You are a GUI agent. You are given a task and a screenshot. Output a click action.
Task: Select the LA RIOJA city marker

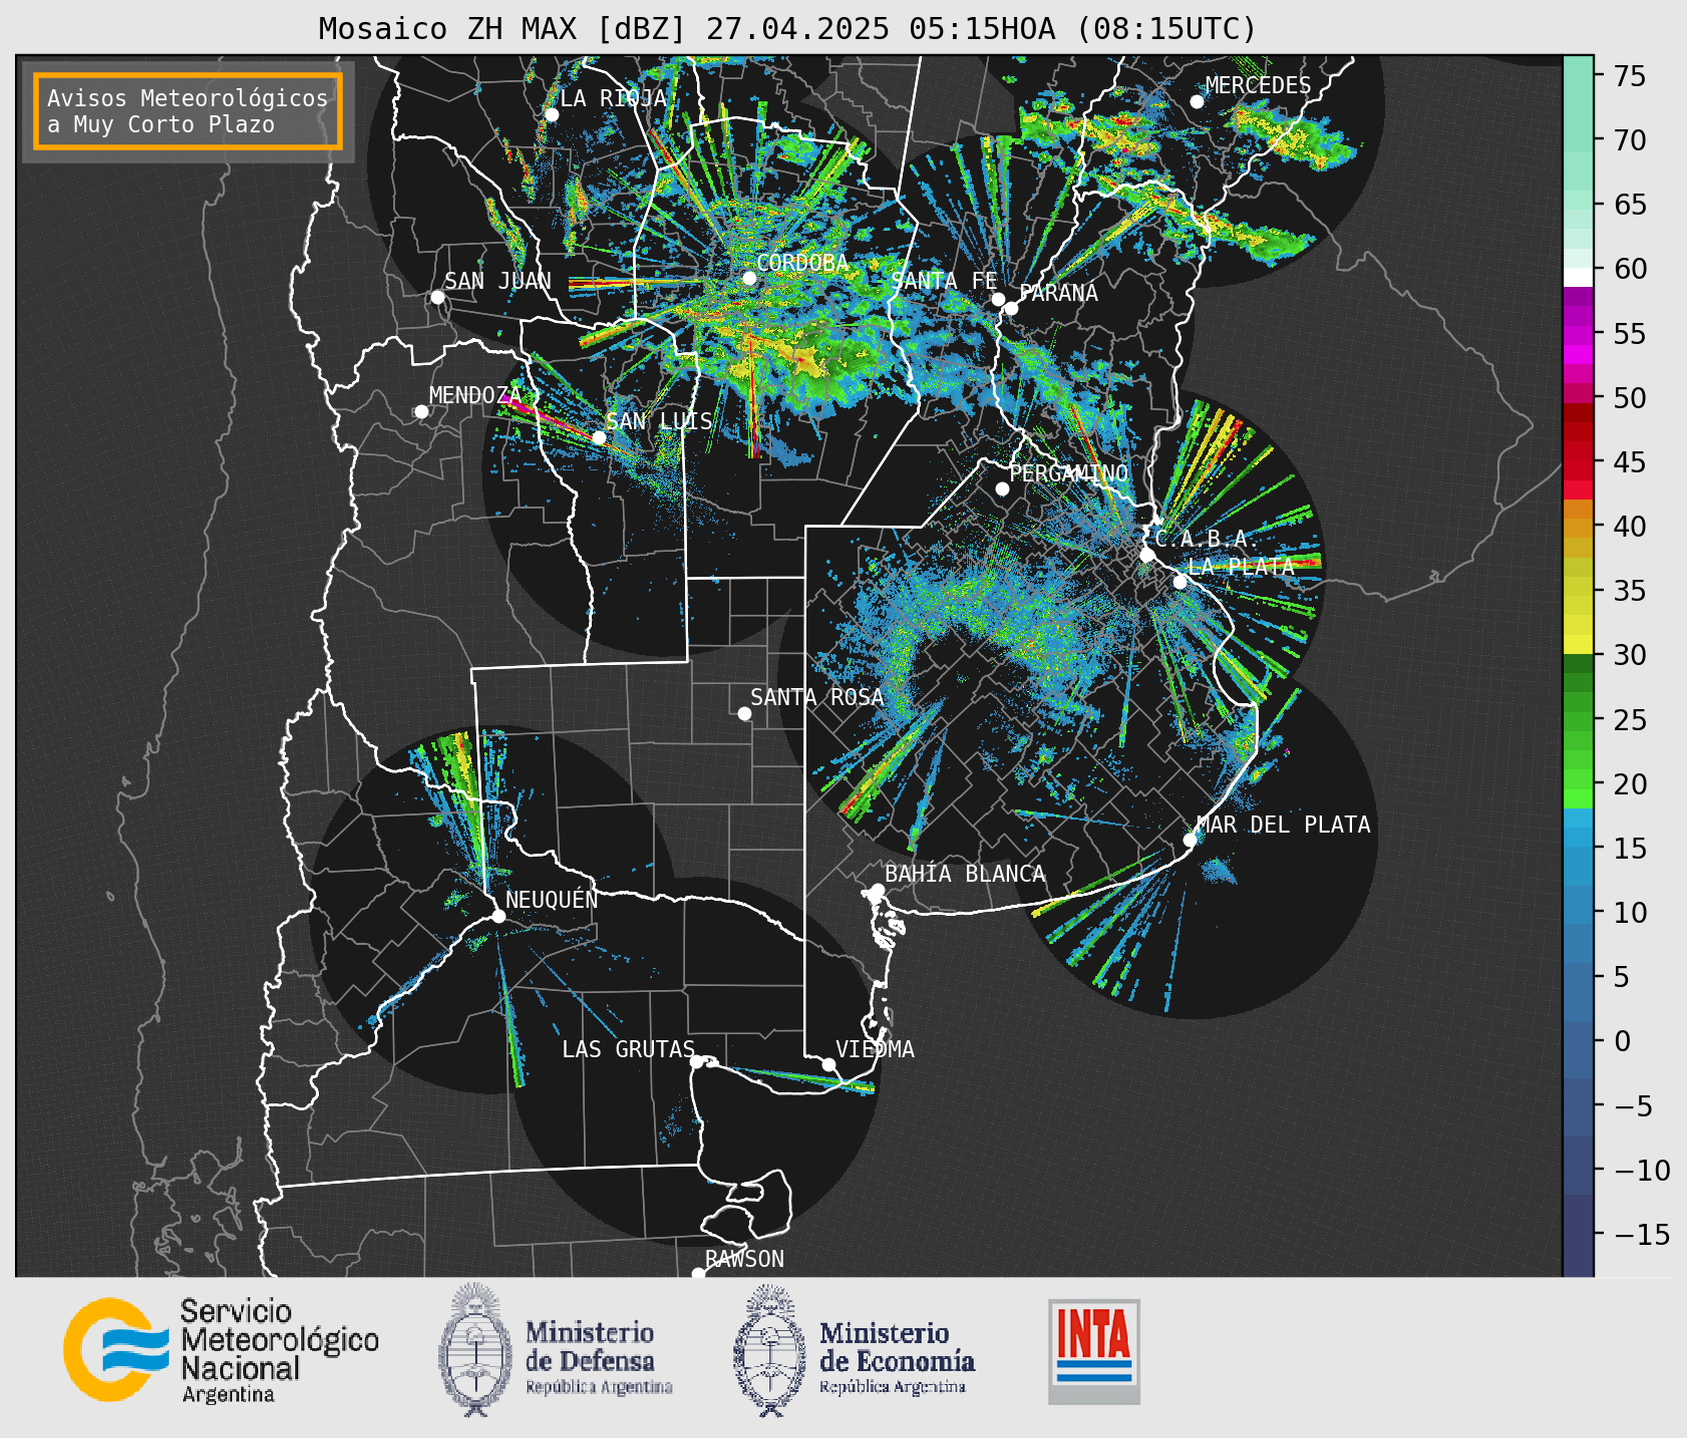(551, 115)
